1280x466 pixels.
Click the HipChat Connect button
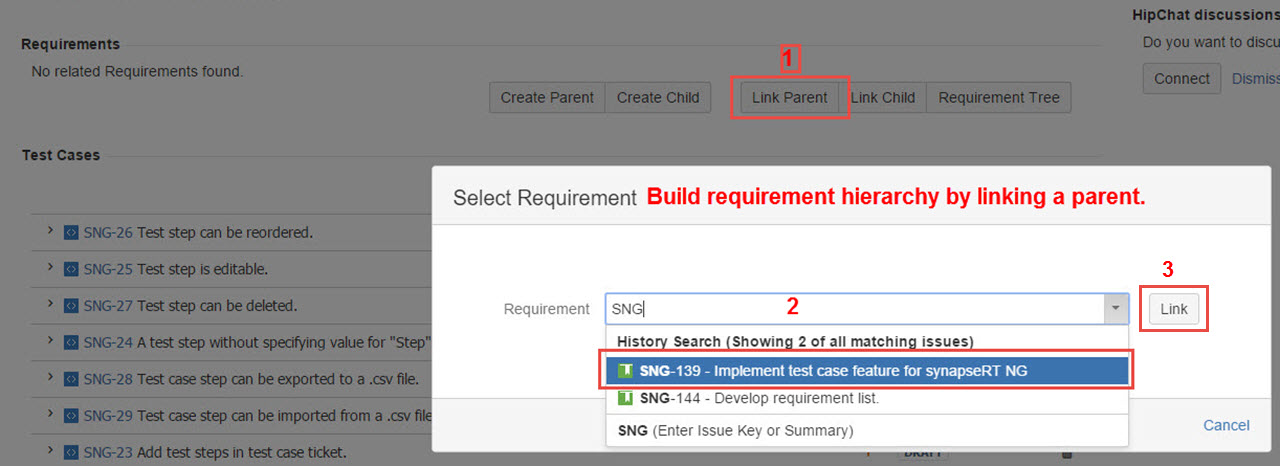(1181, 79)
